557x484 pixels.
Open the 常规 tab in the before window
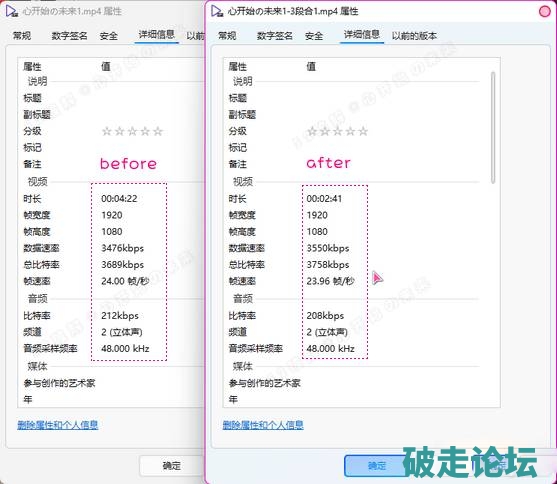22,36
